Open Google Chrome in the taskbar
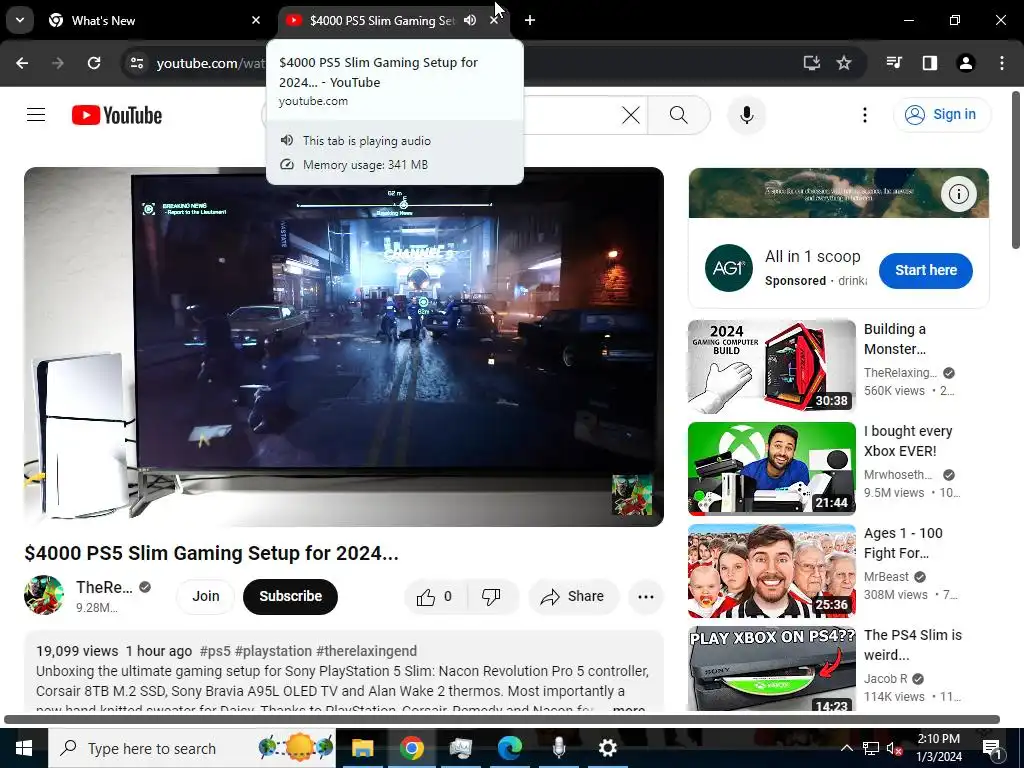 tap(411, 748)
